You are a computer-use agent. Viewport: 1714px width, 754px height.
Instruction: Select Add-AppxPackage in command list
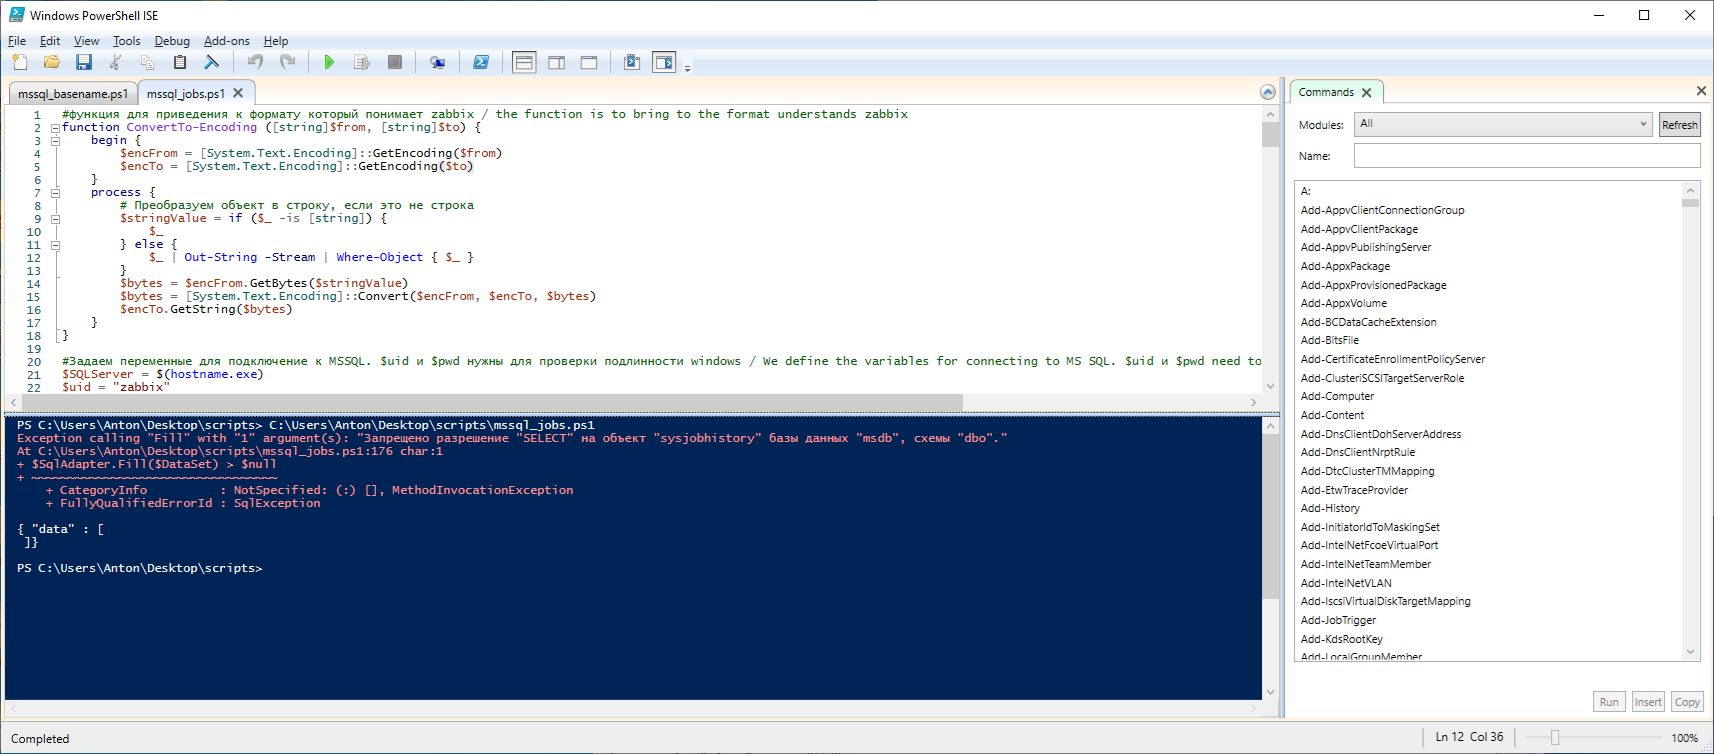[x=1345, y=266]
